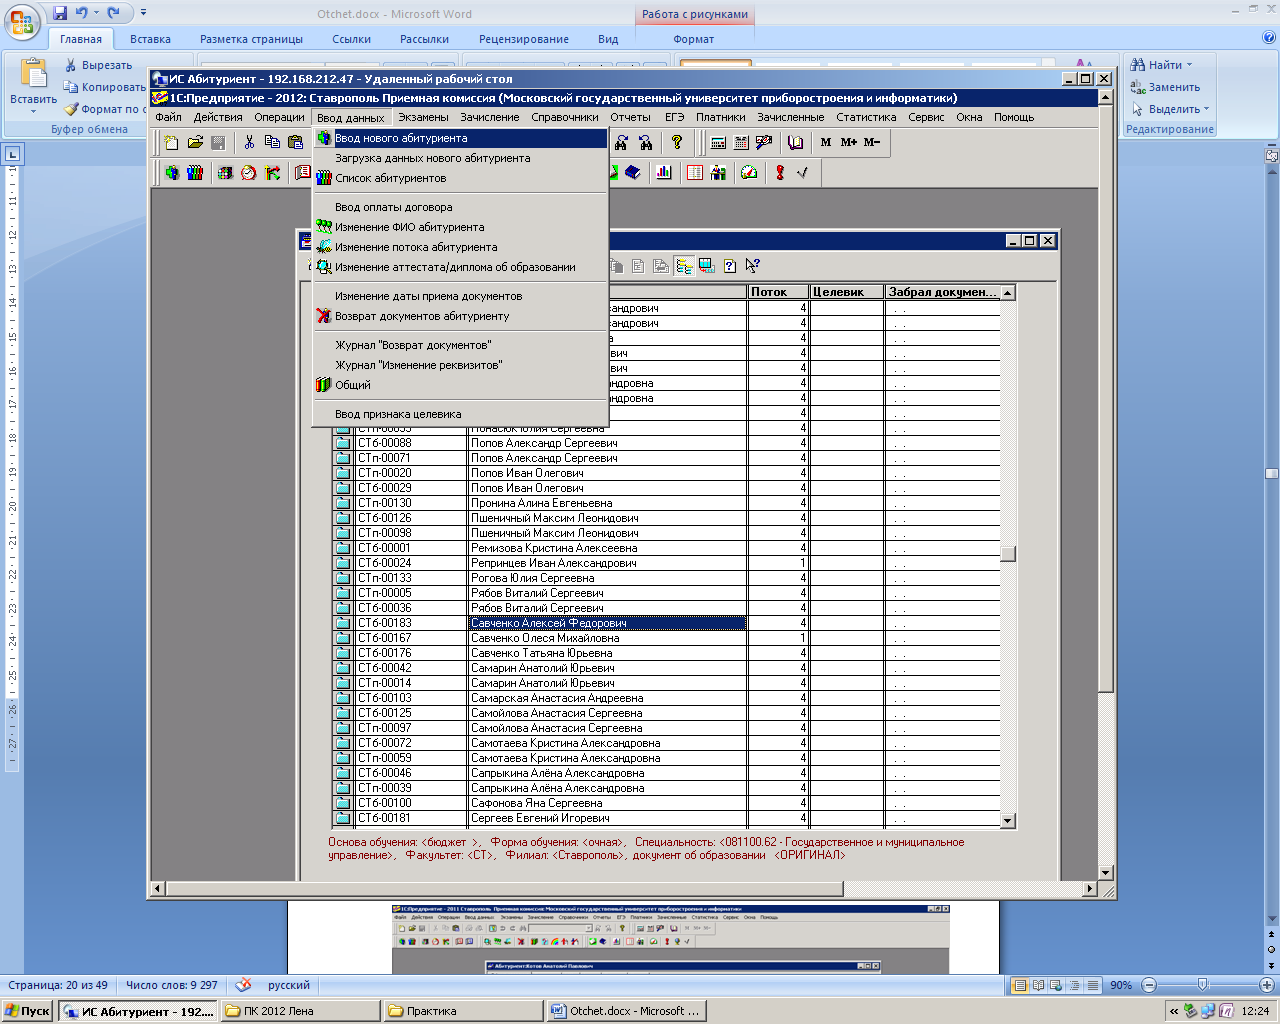Image resolution: width=1280 pixels, height=1024 pixels.
Task: Click the 'Забрал докумен...' column header
Action: click(942, 292)
